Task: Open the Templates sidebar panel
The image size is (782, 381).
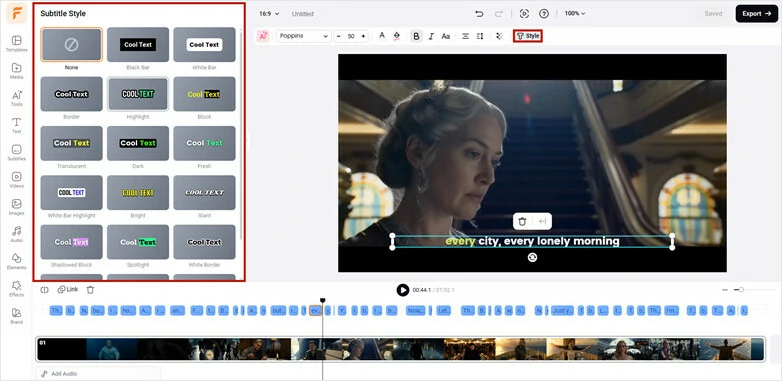Action: point(16,43)
